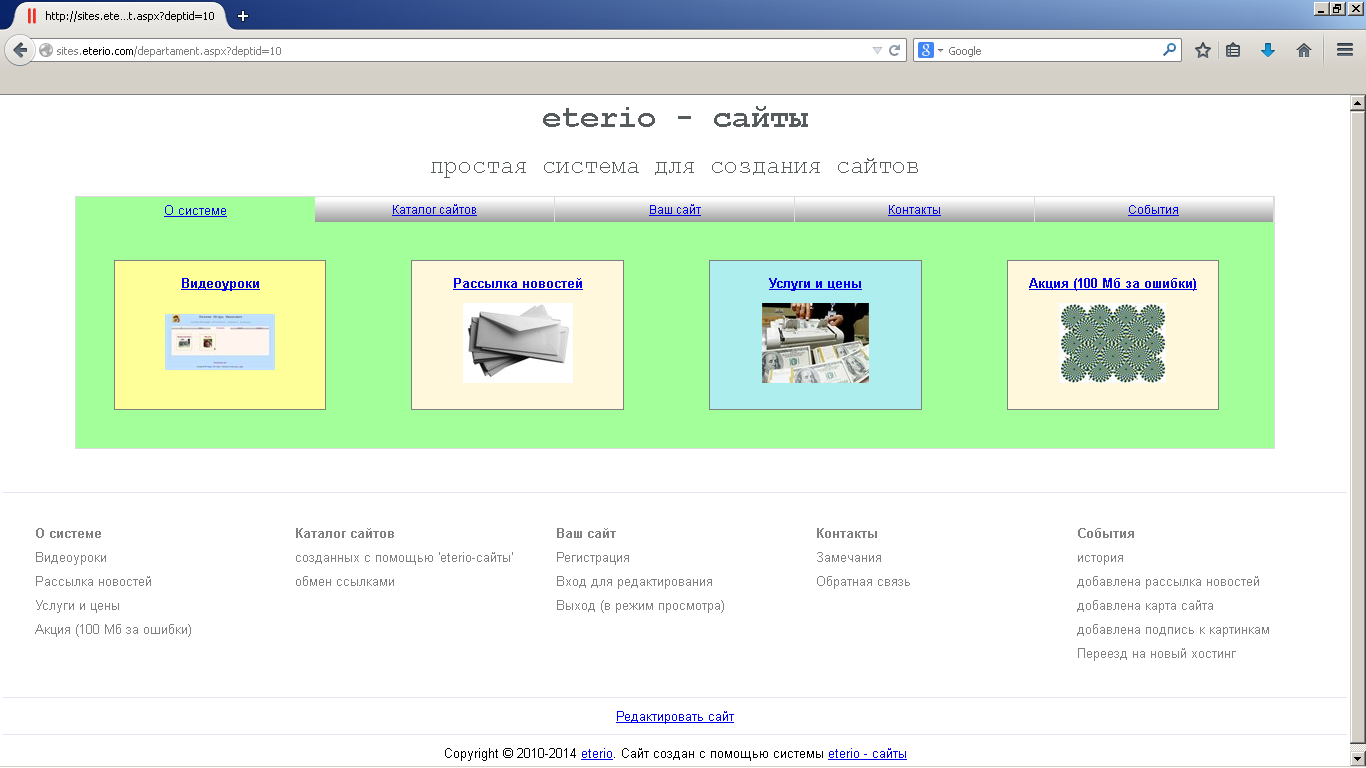Click the site identity globe icon

[46, 50]
